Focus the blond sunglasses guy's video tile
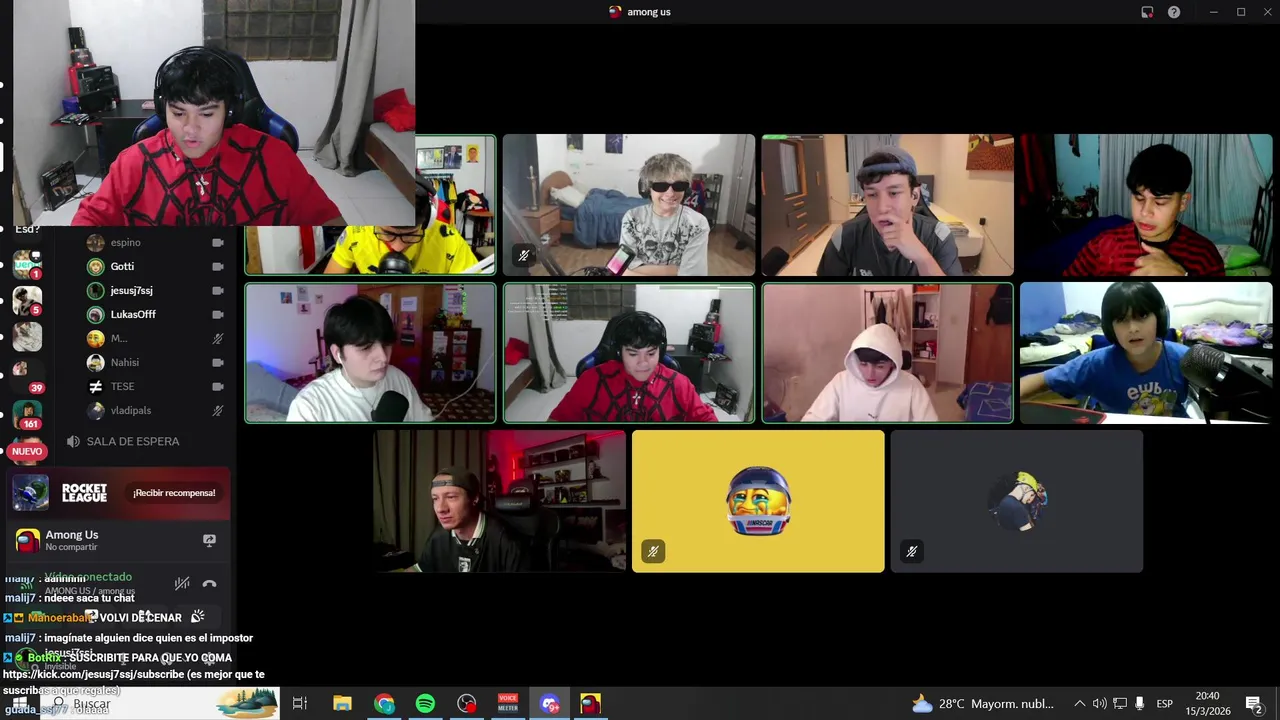 (629, 205)
